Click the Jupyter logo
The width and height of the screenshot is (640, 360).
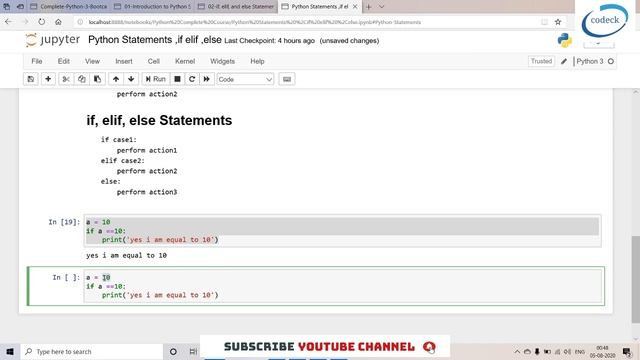point(53,40)
